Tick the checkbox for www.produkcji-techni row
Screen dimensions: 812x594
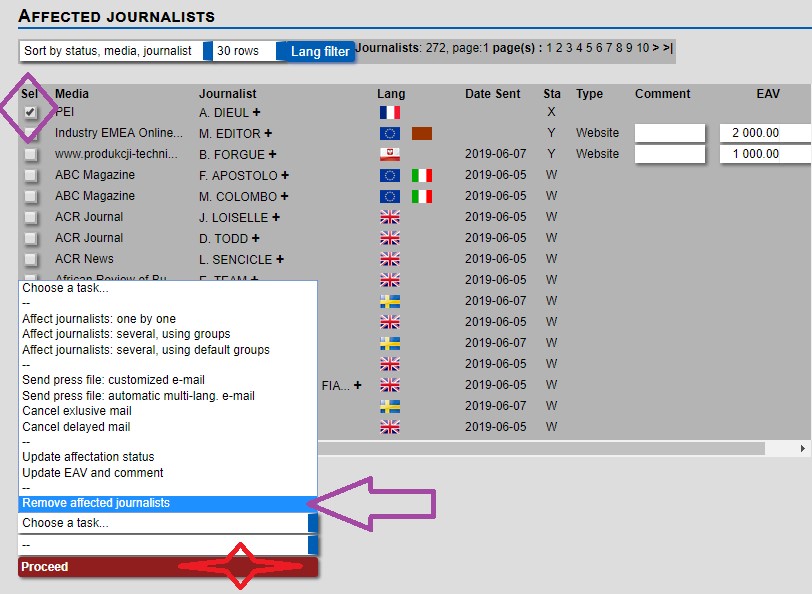pos(31,155)
